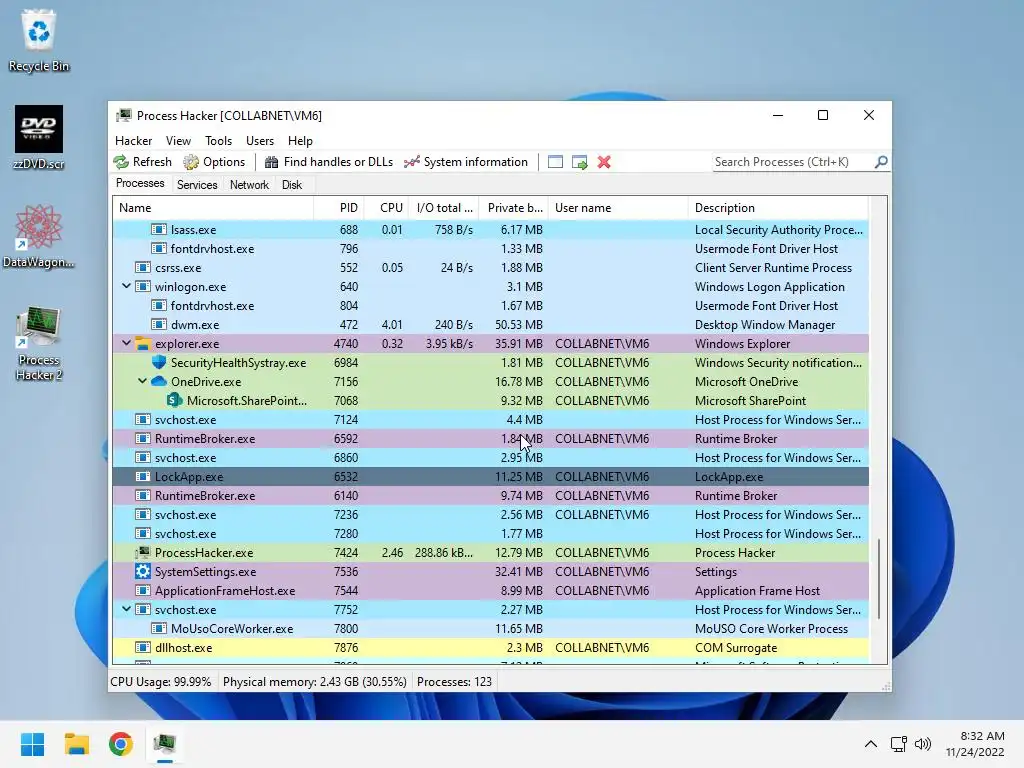Click SecurityHealthSystray.exe shield icon

(x=159, y=362)
